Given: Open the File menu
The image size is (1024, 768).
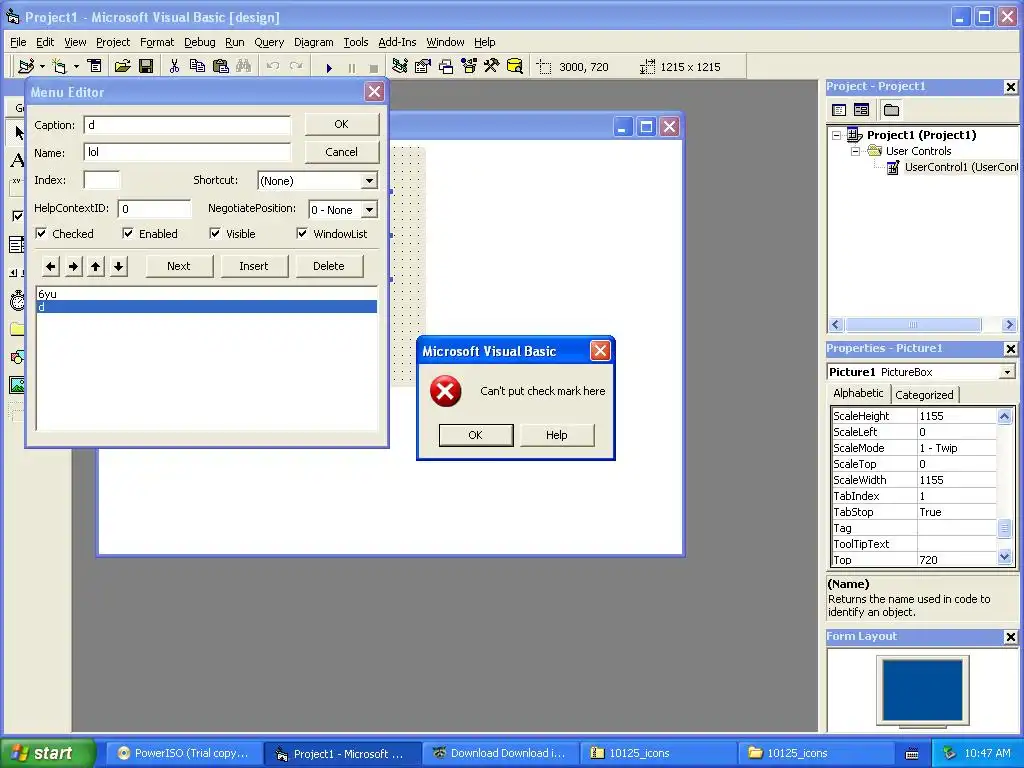Looking at the screenshot, I should [18, 42].
